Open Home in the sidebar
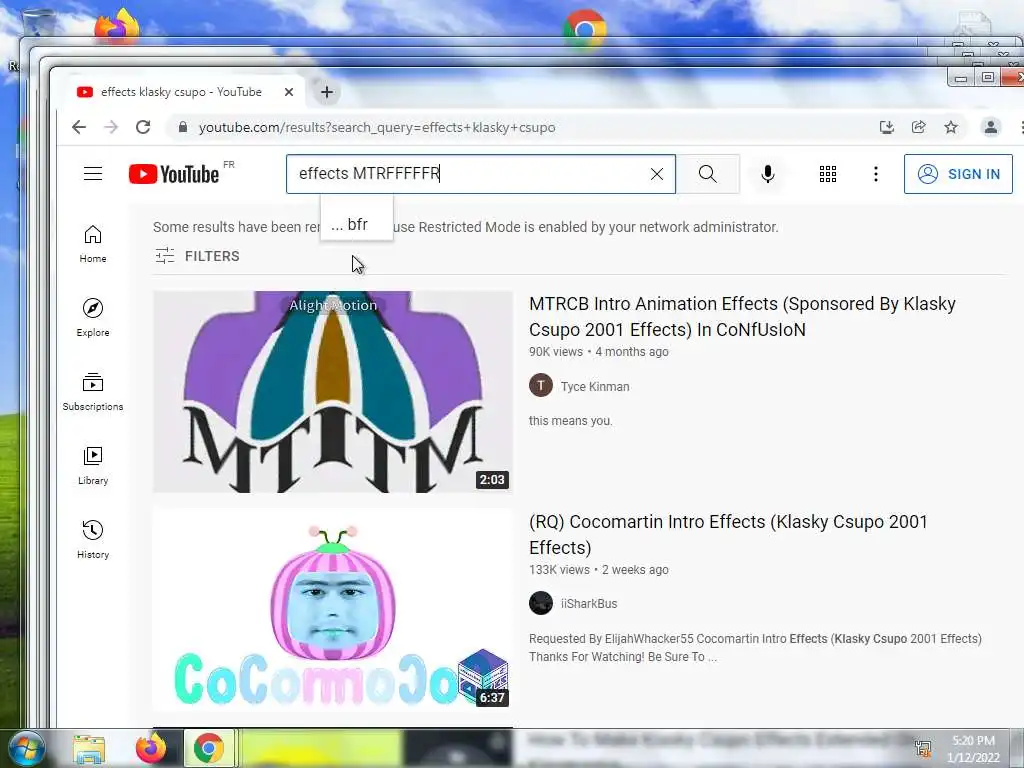This screenshot has width=1024, height=768. 93,244
